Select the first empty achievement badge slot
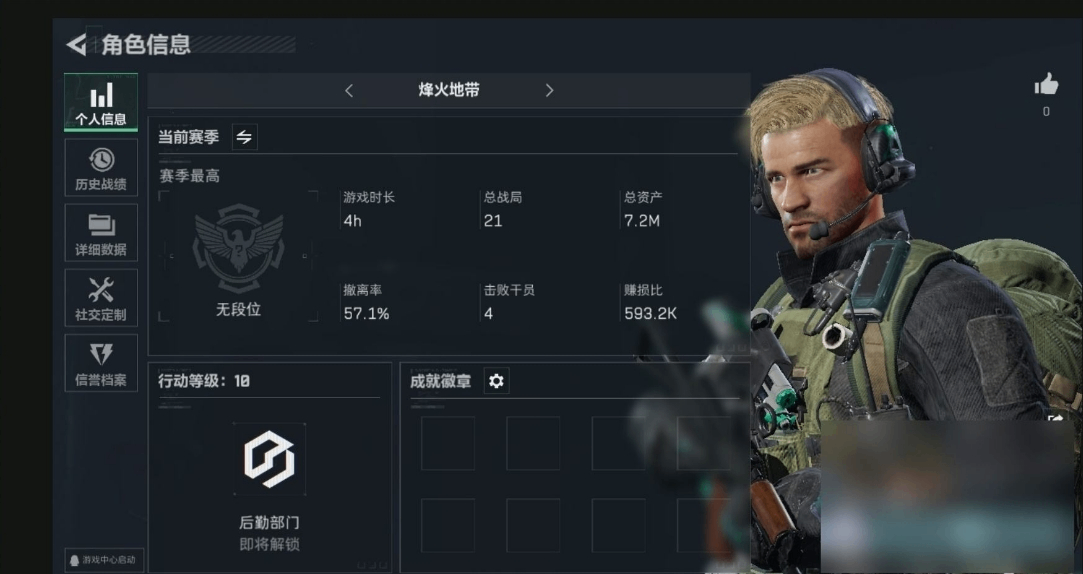The height and width of the screenshot is (574, 1083). tap(448, 443)
